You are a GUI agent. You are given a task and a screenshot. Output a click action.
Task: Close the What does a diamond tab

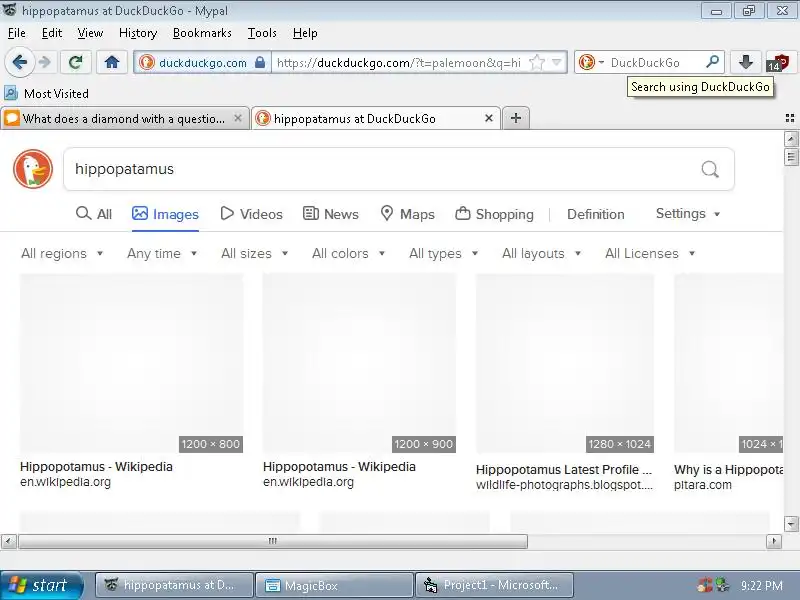(x=238, y=118)
